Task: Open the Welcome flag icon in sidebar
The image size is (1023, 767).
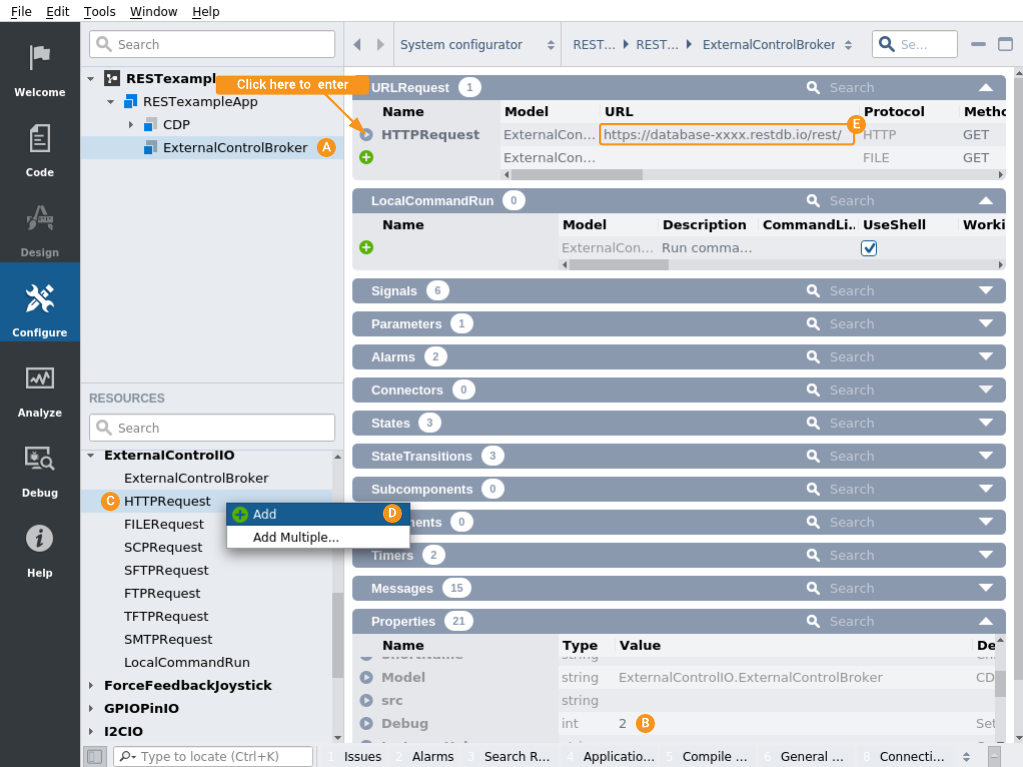Action: 40,59
